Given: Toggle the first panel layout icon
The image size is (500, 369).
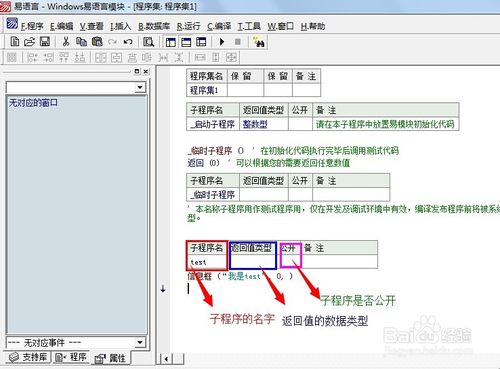Looking at the screenshot, I should coord(171,42).
